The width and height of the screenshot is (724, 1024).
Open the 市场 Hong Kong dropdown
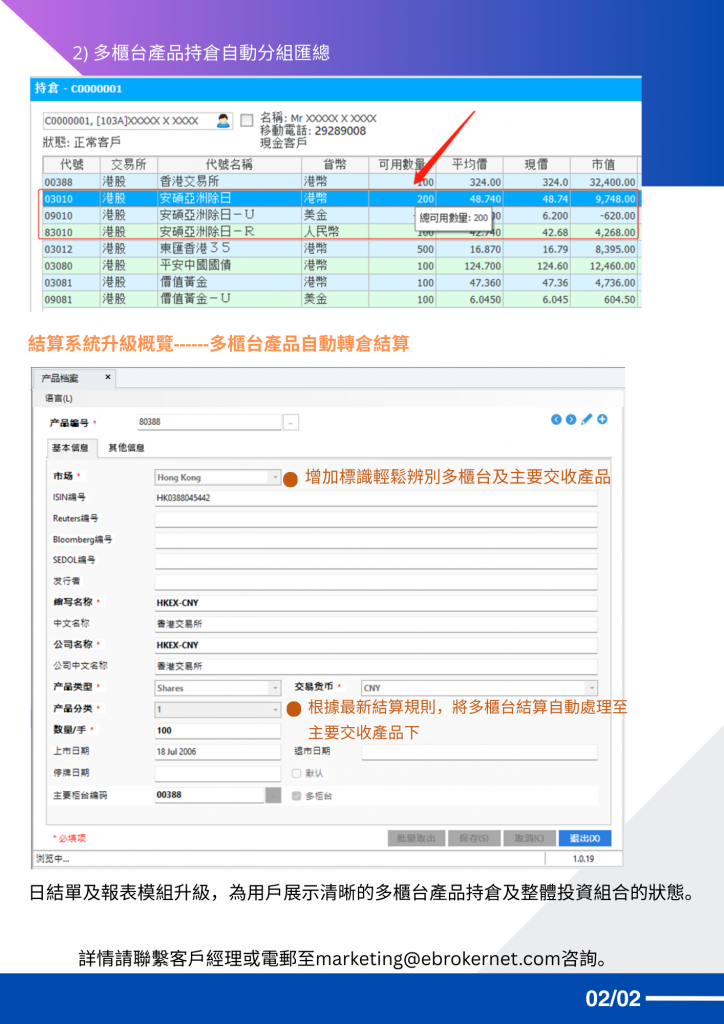[x=275, y=477]
